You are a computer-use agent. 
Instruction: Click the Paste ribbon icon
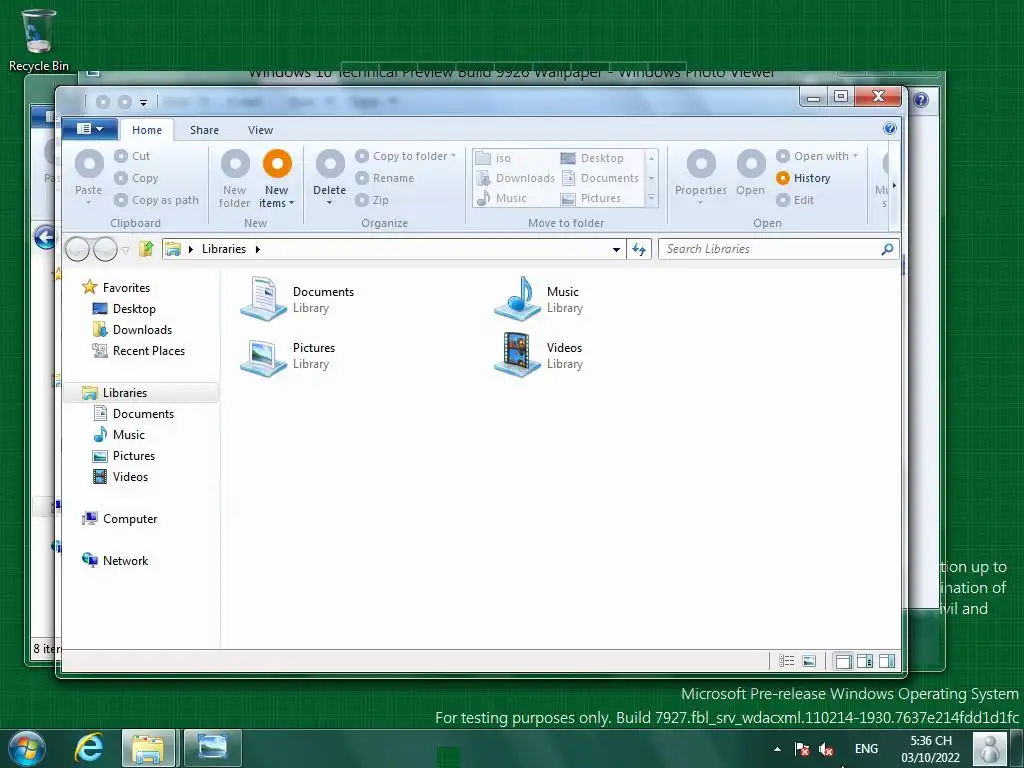click(89, 163)
